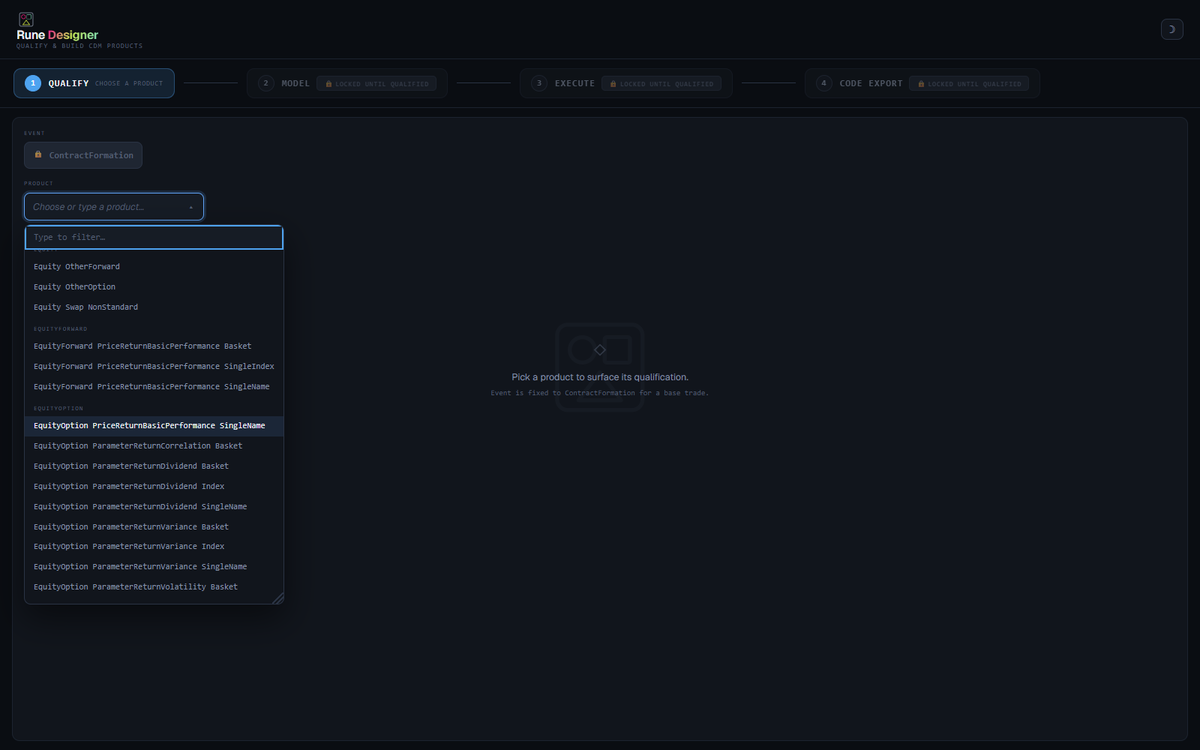
Task: Select EquityOption ParameterReturnVariance SingleName
Action: click(x=154, y=567)
